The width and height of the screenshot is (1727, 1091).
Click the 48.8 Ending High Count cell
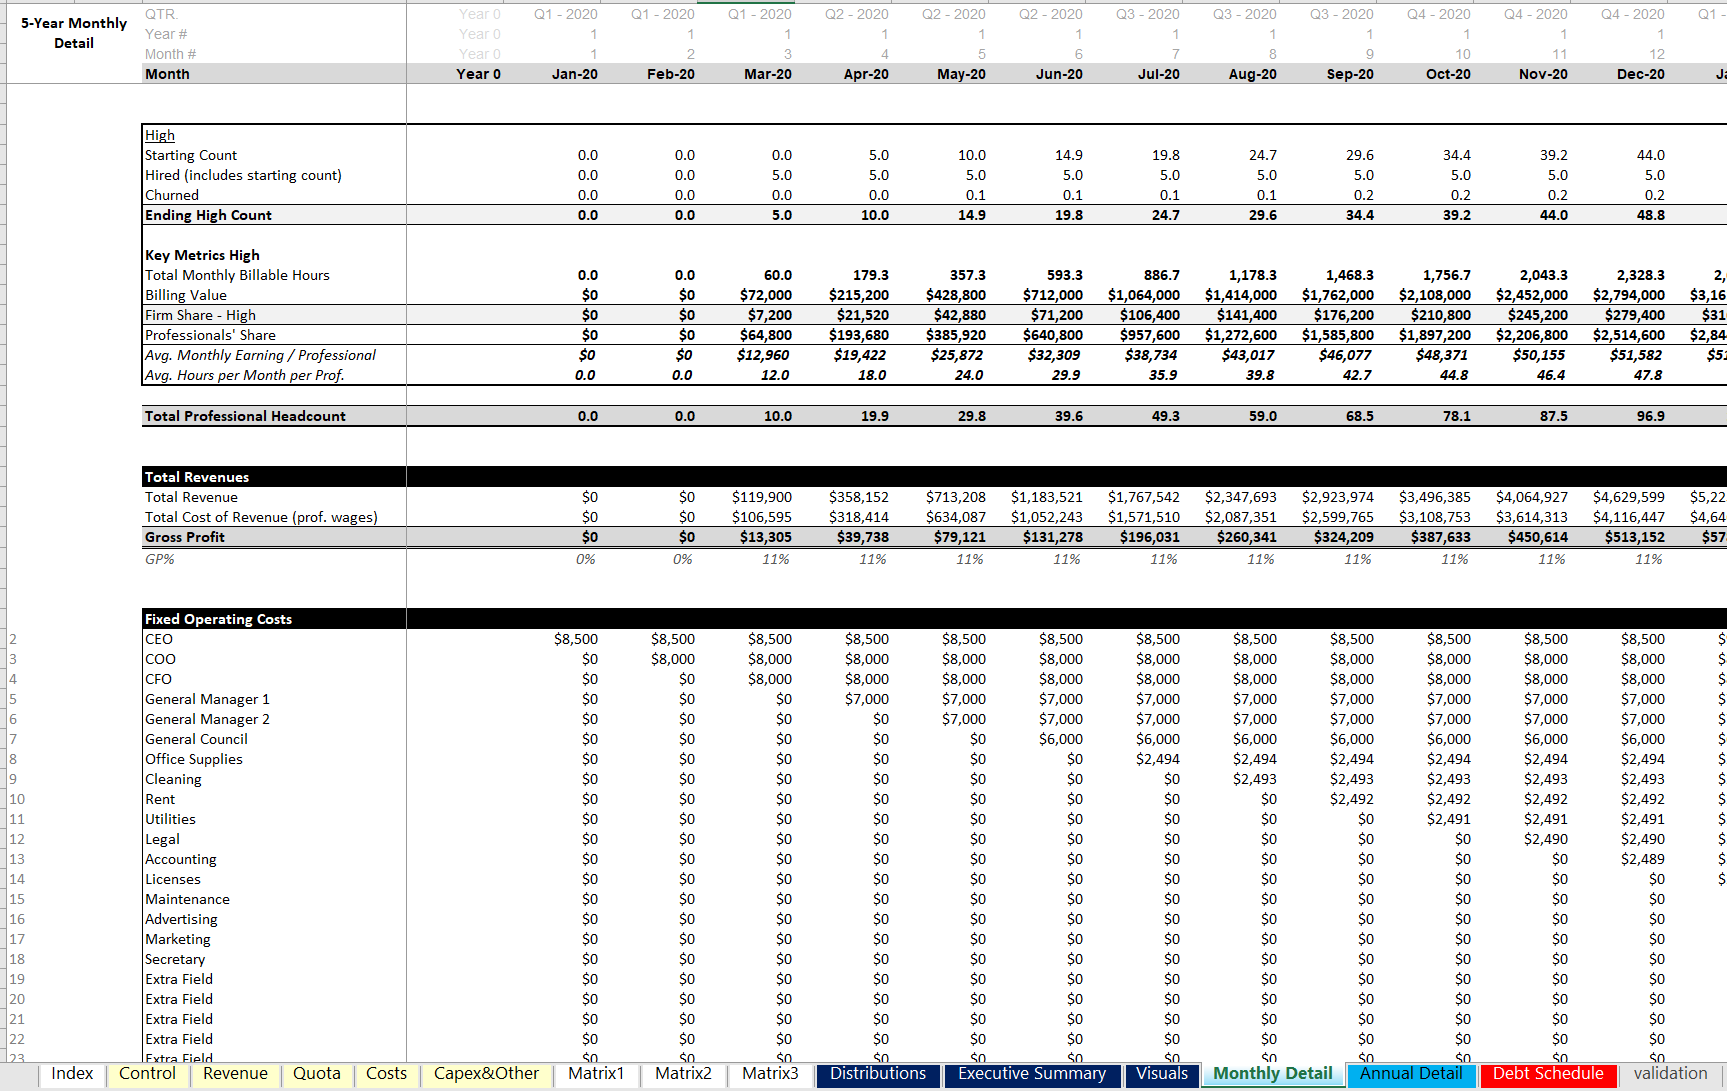click(1651, 215)
